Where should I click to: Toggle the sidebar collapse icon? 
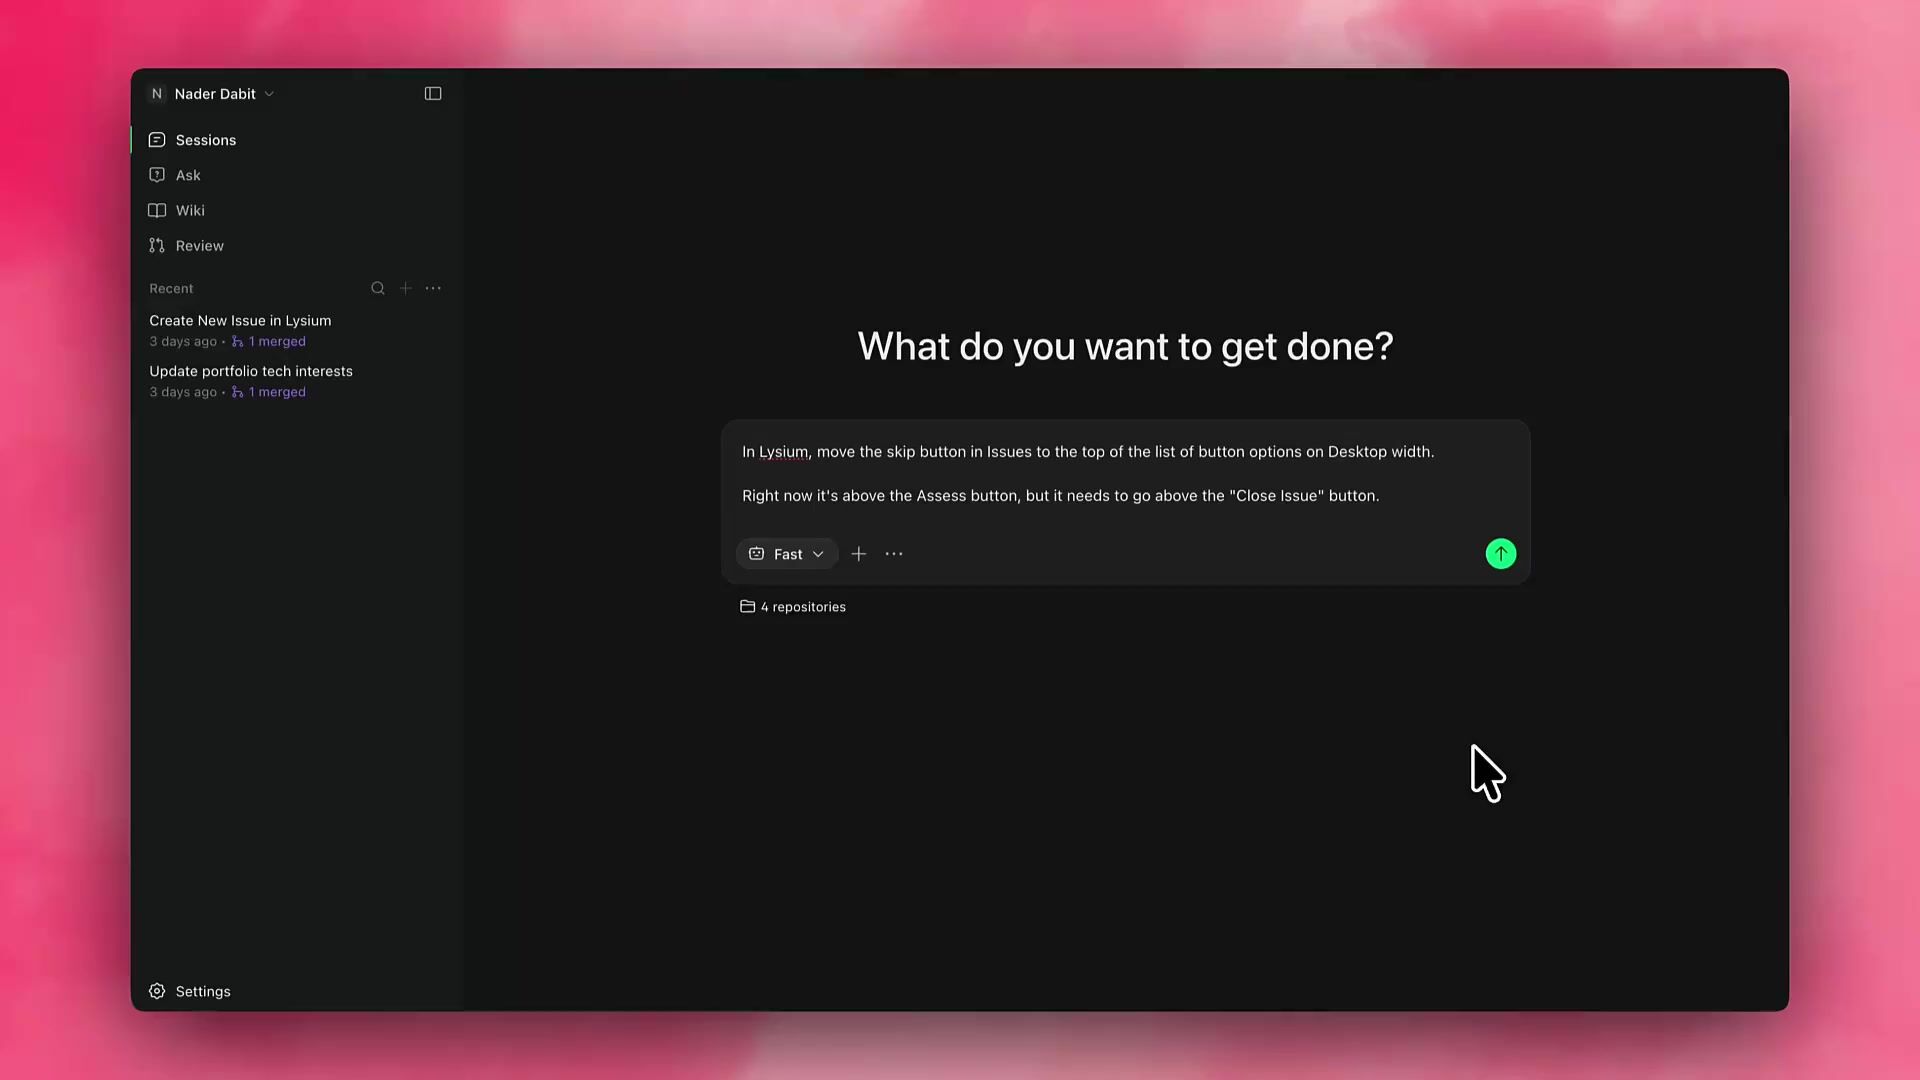pos(433,94)
